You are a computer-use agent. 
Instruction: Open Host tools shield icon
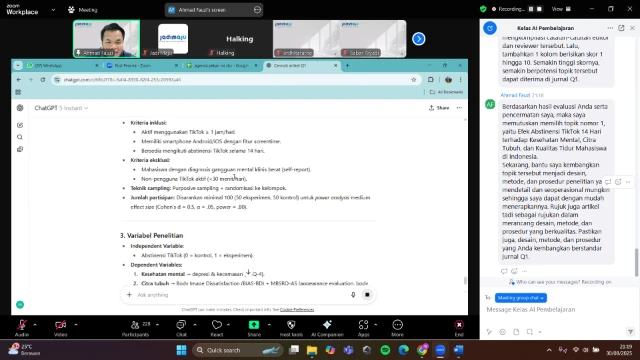point(291,325)
